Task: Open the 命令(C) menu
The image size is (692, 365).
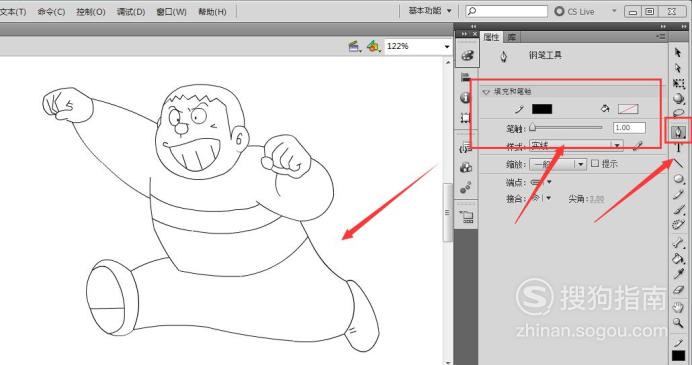Action: (52, 12)
